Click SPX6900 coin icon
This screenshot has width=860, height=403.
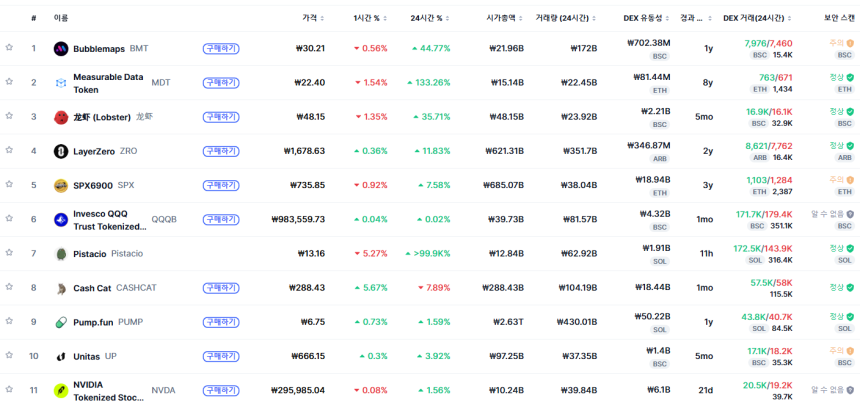point(61,185)
